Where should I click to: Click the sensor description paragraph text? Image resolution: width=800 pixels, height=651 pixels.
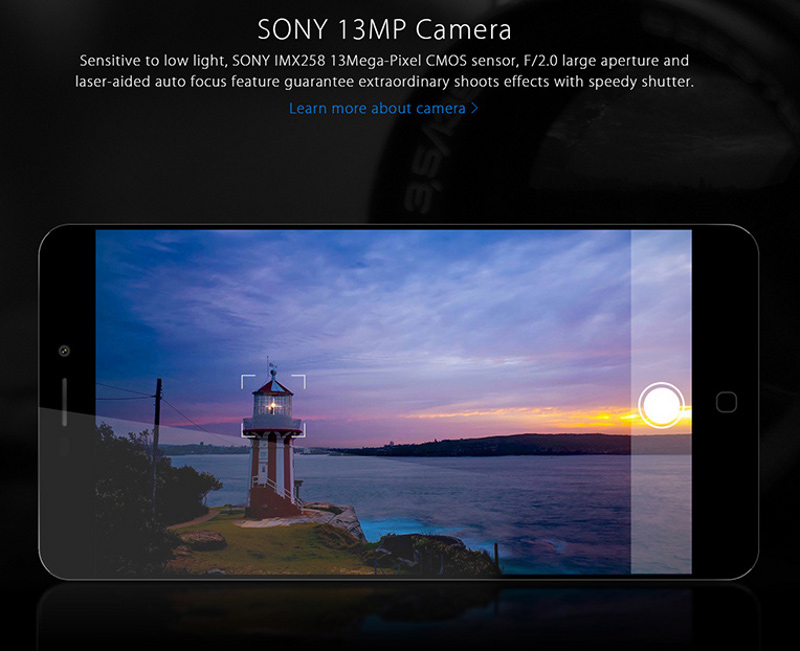click(x=384, y=71)
